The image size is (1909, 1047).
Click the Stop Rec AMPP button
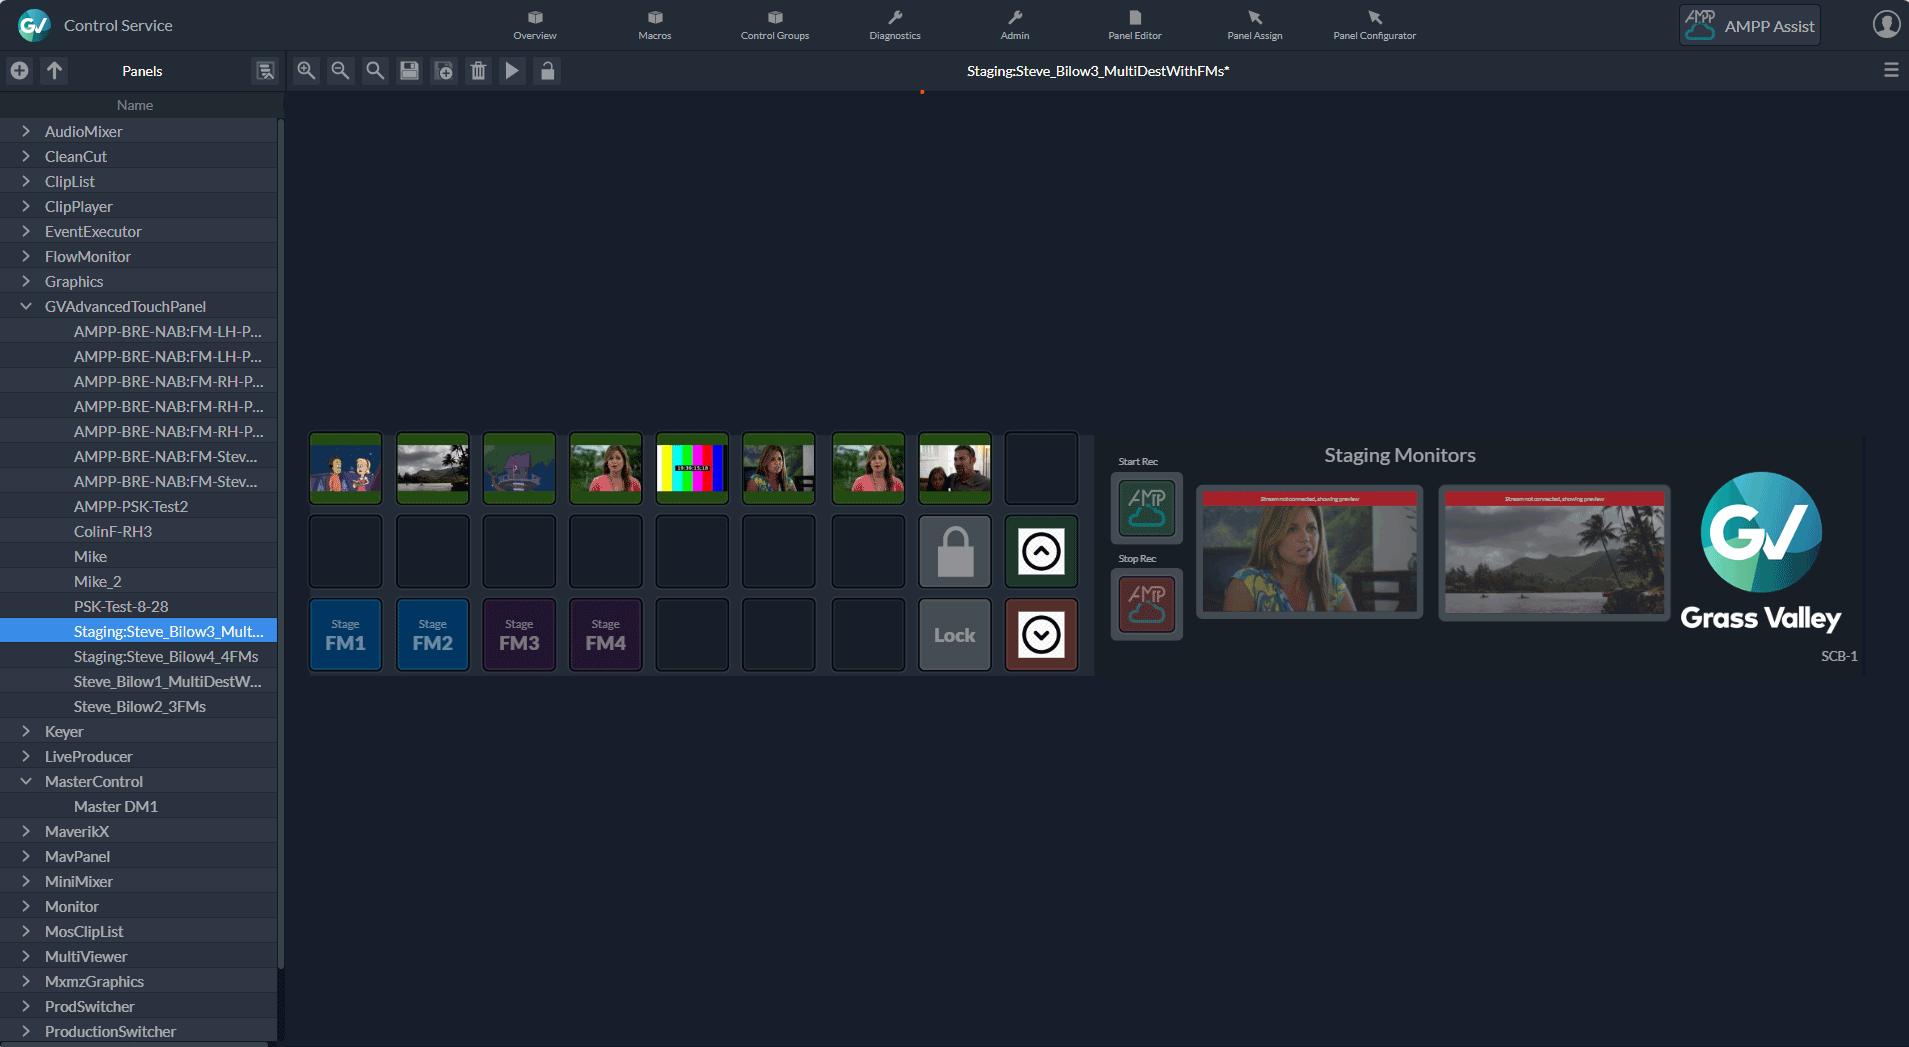[x=1146, y=605]
